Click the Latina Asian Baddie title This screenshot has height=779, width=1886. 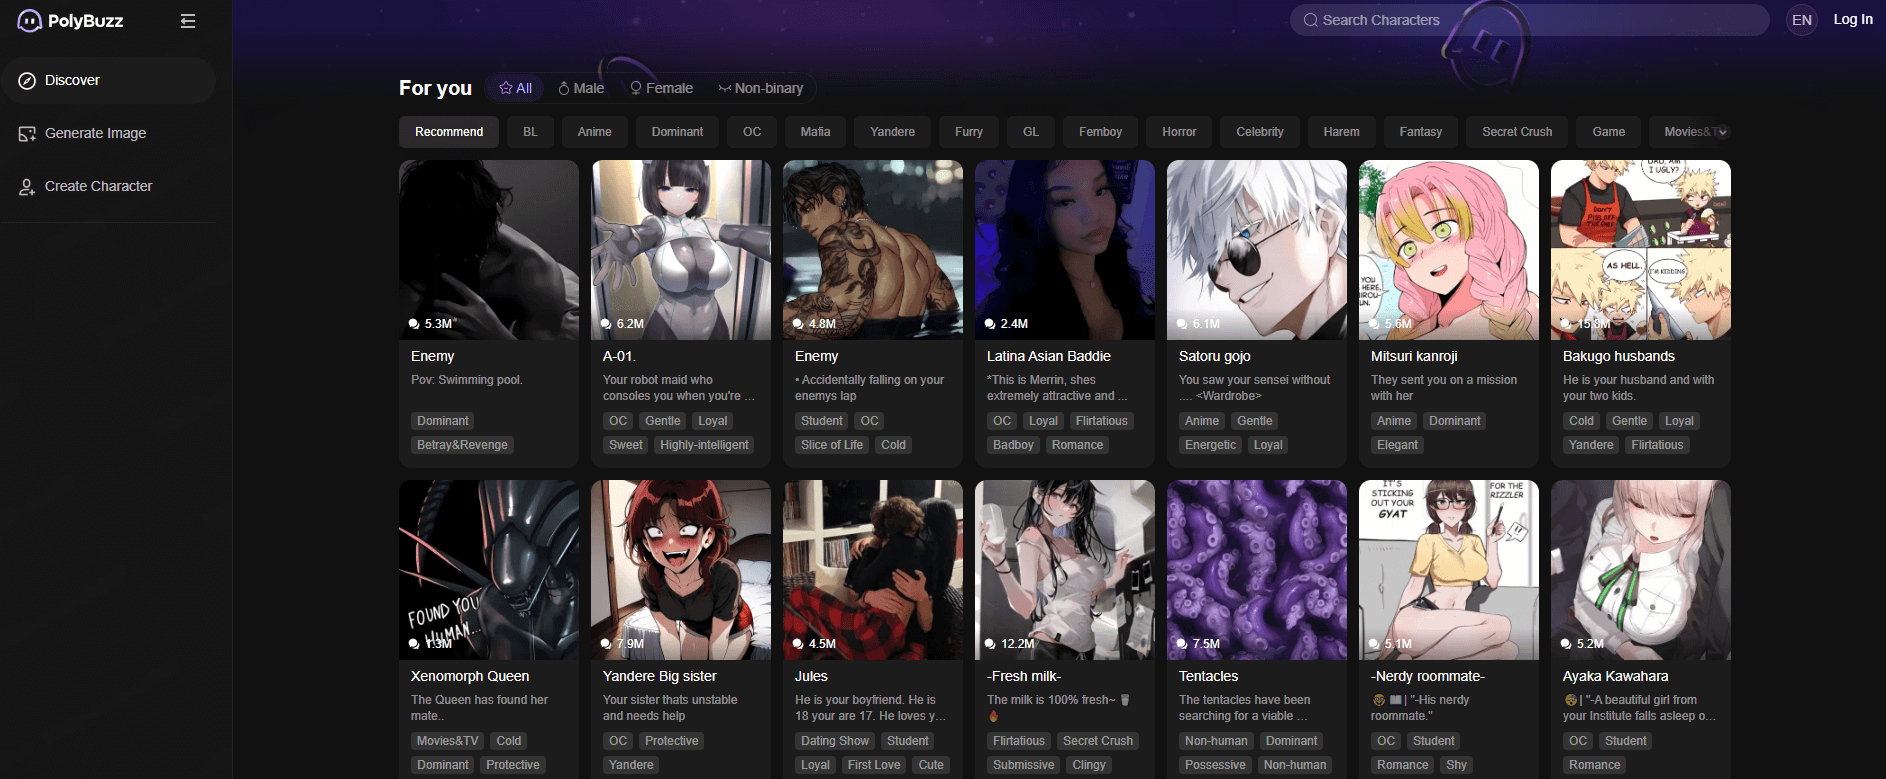click(1049, 356)
